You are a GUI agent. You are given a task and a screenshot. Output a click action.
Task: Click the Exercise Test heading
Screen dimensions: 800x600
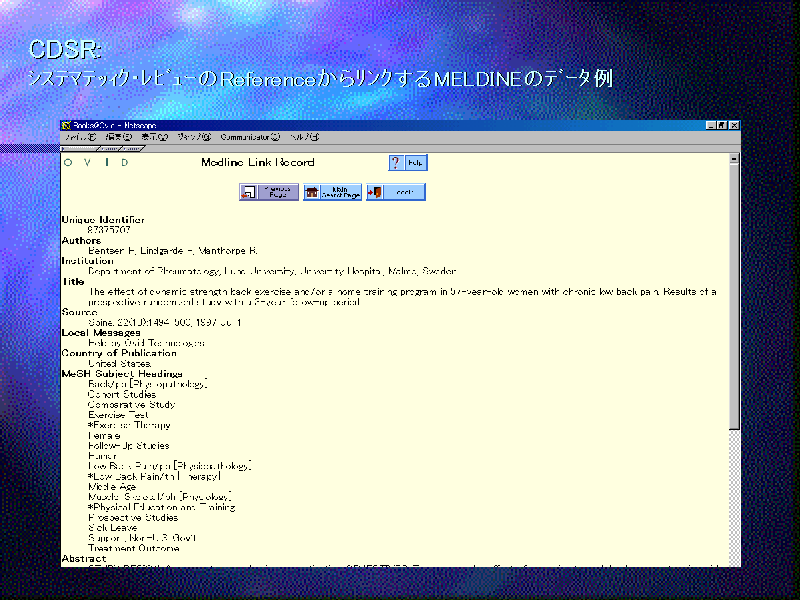(118, 415)
